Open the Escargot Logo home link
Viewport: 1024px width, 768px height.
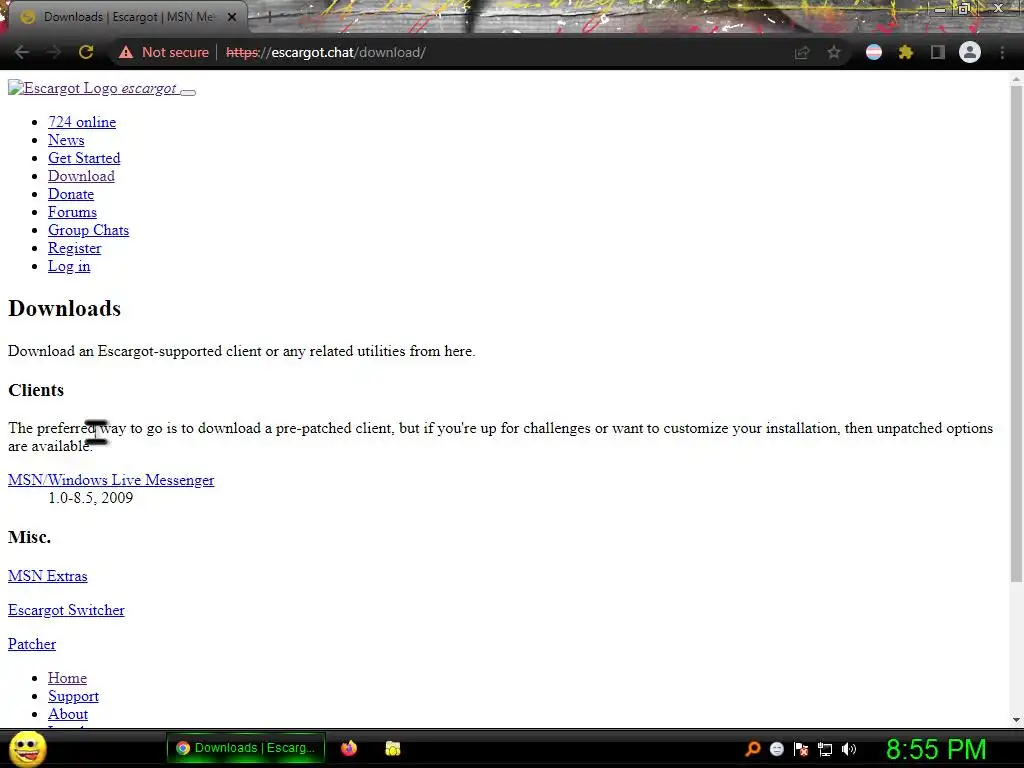pyautogui.click(x=92, y=88)
